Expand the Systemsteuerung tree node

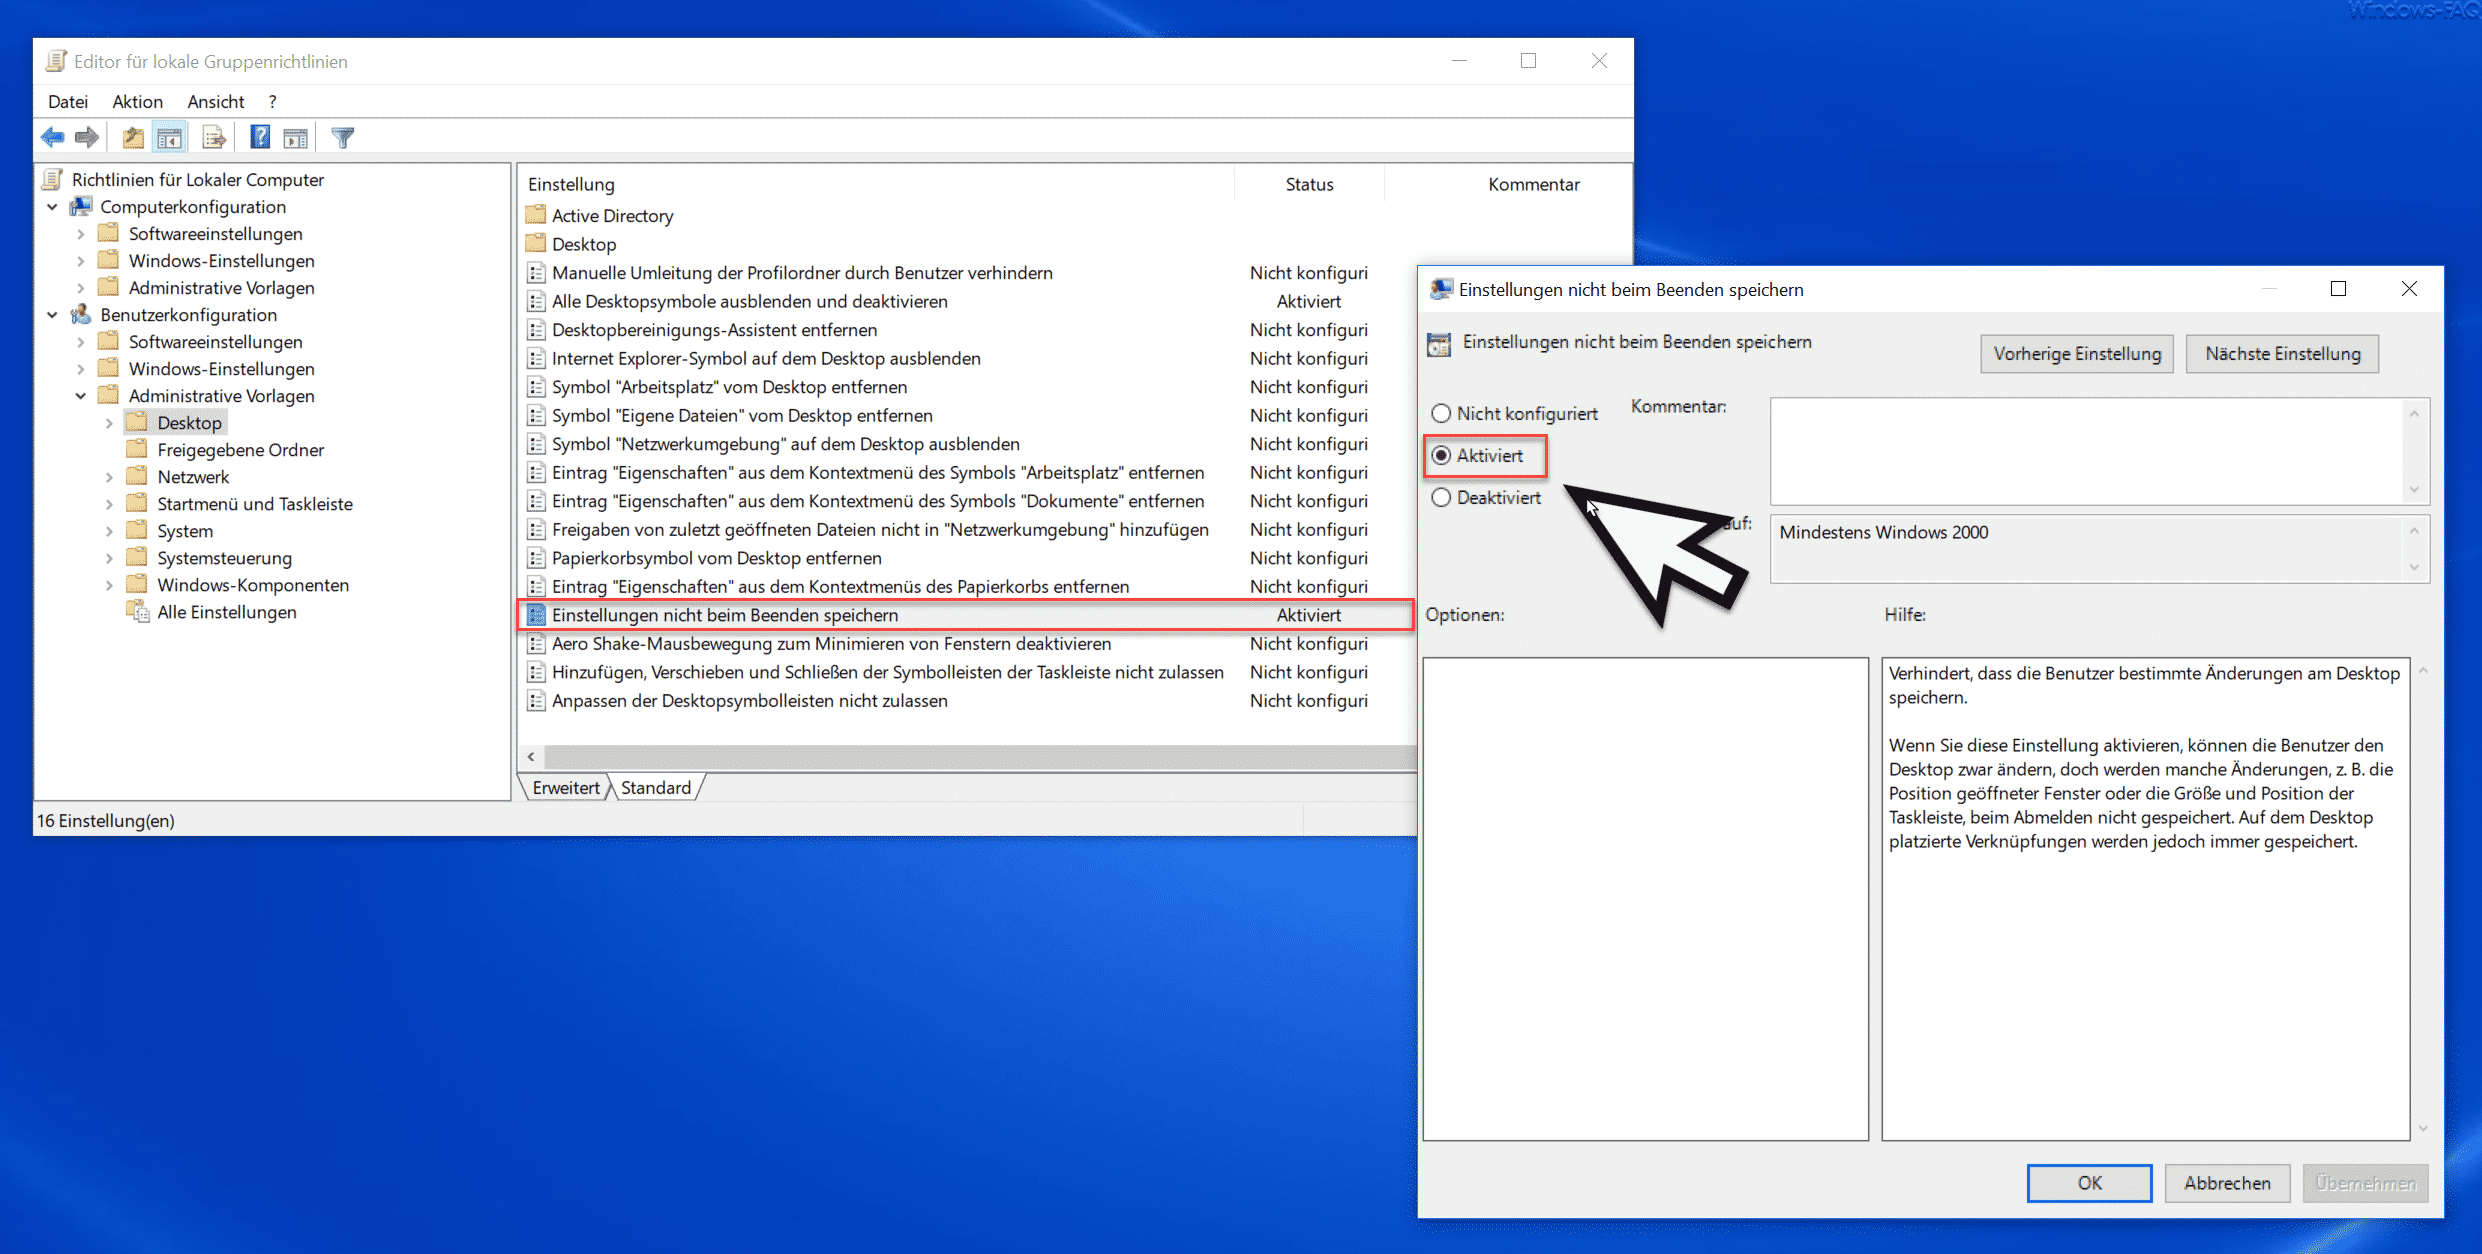click(x=109, y=558)
